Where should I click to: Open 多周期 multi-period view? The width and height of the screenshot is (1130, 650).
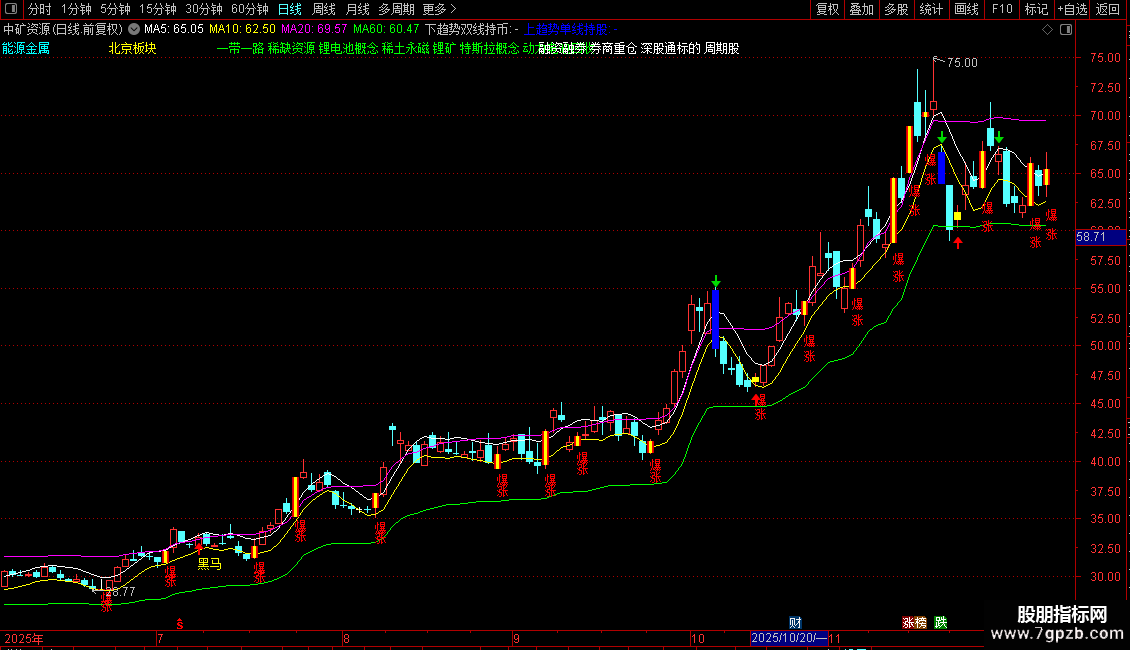point(396,9)
